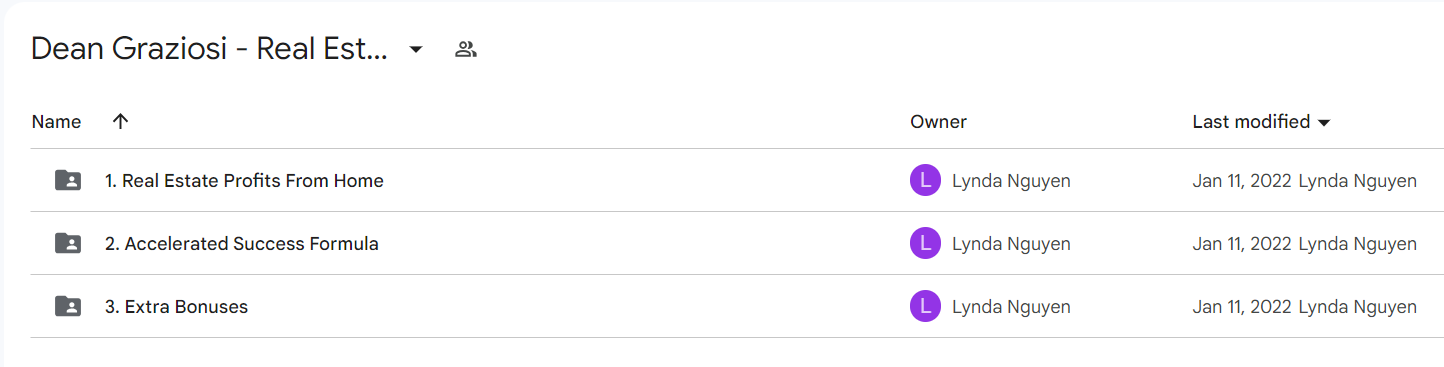Click Jan 11, 2022 date for Accelerated Success Formula
Viewport: 1444px width, 367px height.
[x=1242, y=243]
